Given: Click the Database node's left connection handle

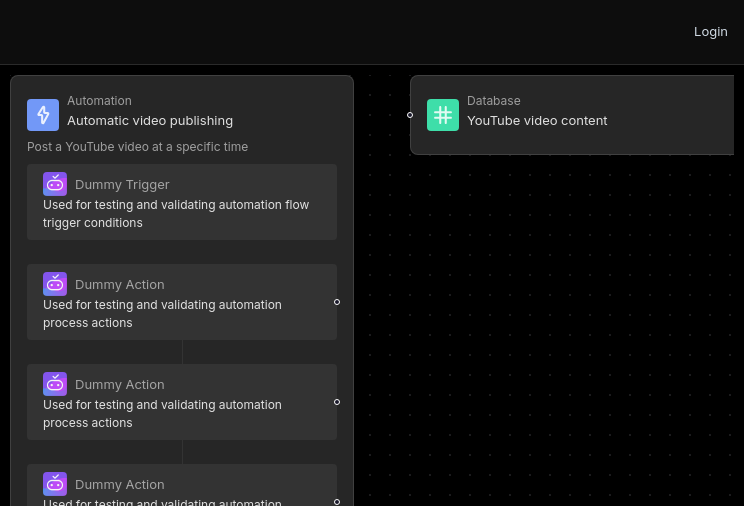Looking at the screenshot, I should coord(410,115).
